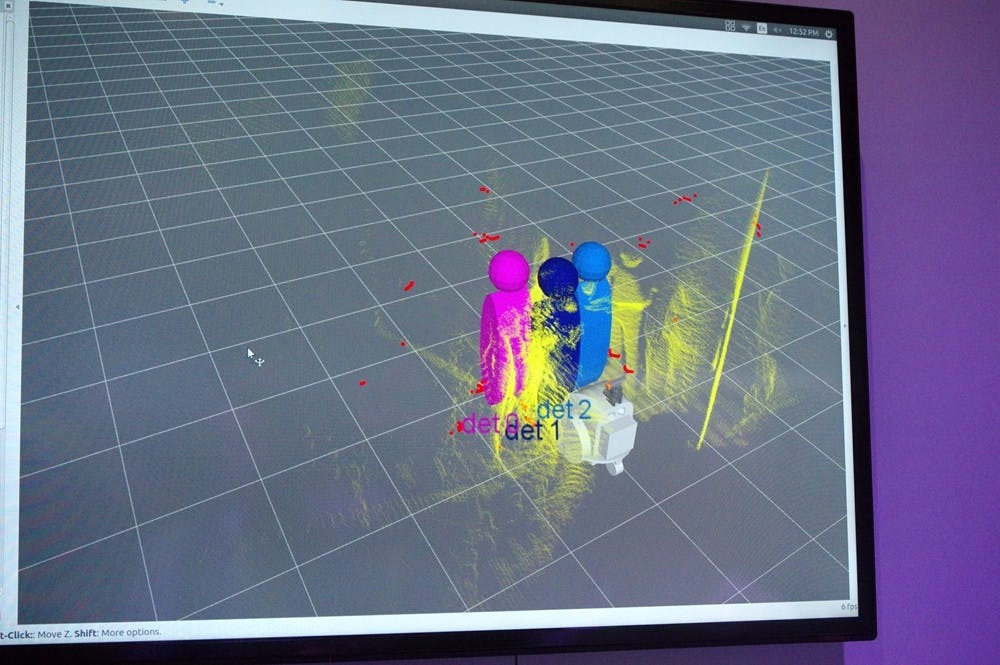This screenshot has height=665, width=1000.
Task: Open the Wi-Fi network indicator
Action: [746, 27]
